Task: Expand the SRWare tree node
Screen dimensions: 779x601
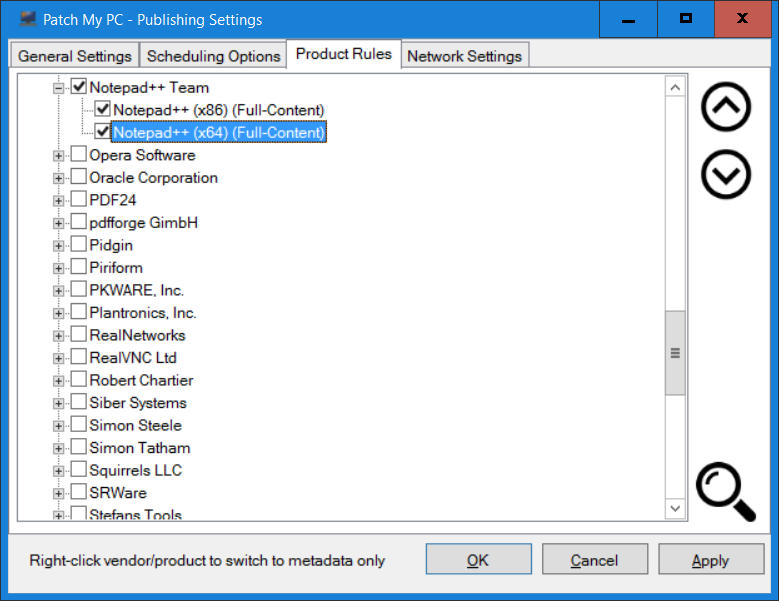Action: pos(59,494)
